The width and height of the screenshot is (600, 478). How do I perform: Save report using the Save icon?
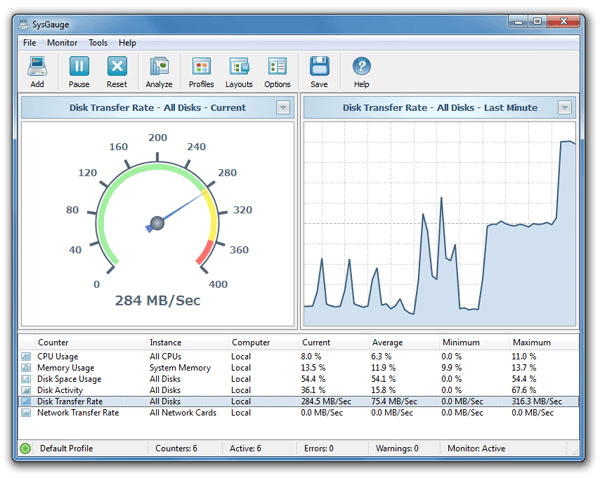coord(319,68)
